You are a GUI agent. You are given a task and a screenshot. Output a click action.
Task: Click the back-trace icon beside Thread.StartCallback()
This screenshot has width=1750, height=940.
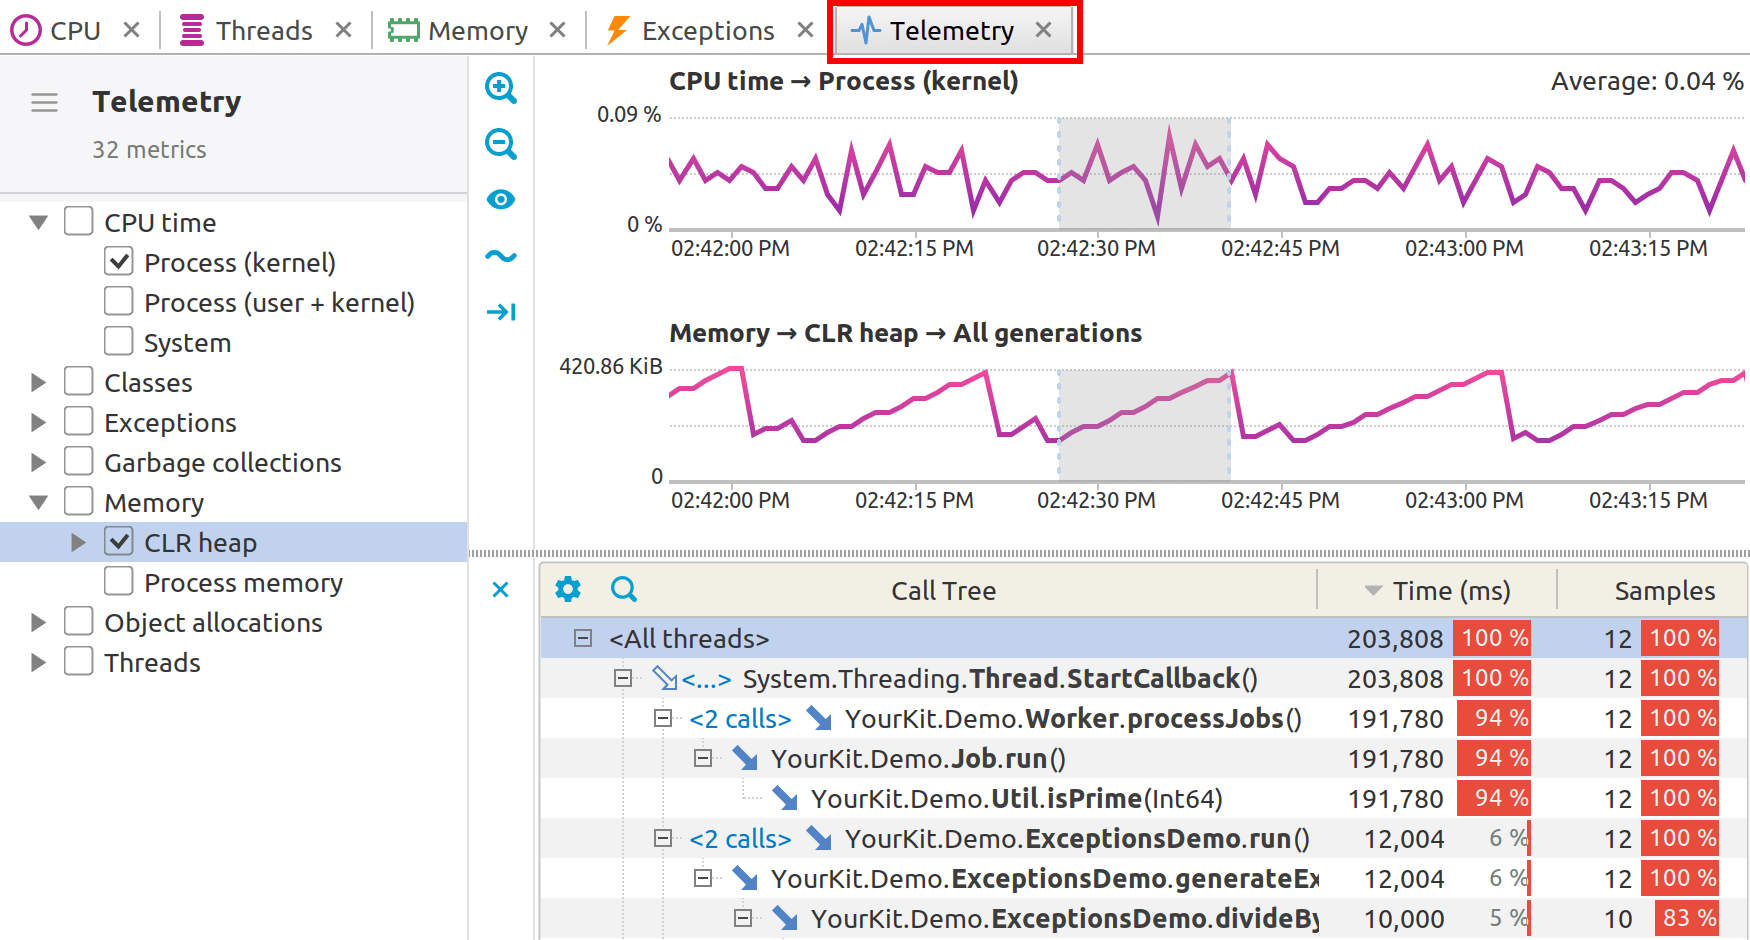[x=665, y=678]
